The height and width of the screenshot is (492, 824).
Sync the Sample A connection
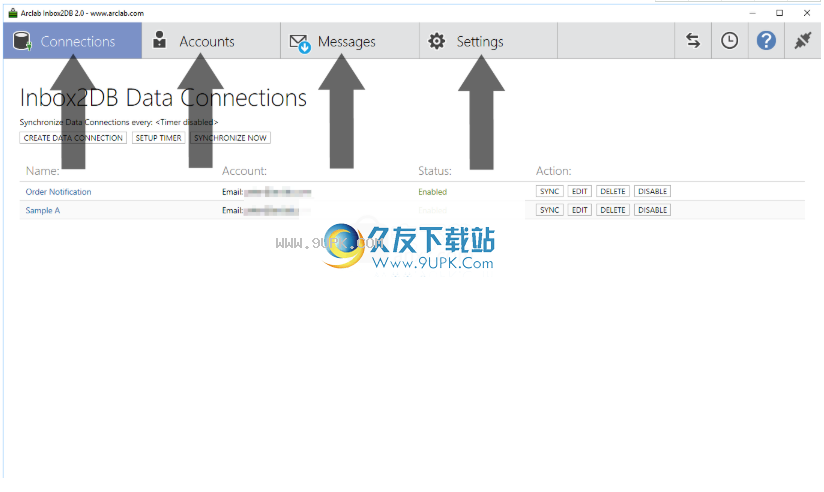pos(550,210)
